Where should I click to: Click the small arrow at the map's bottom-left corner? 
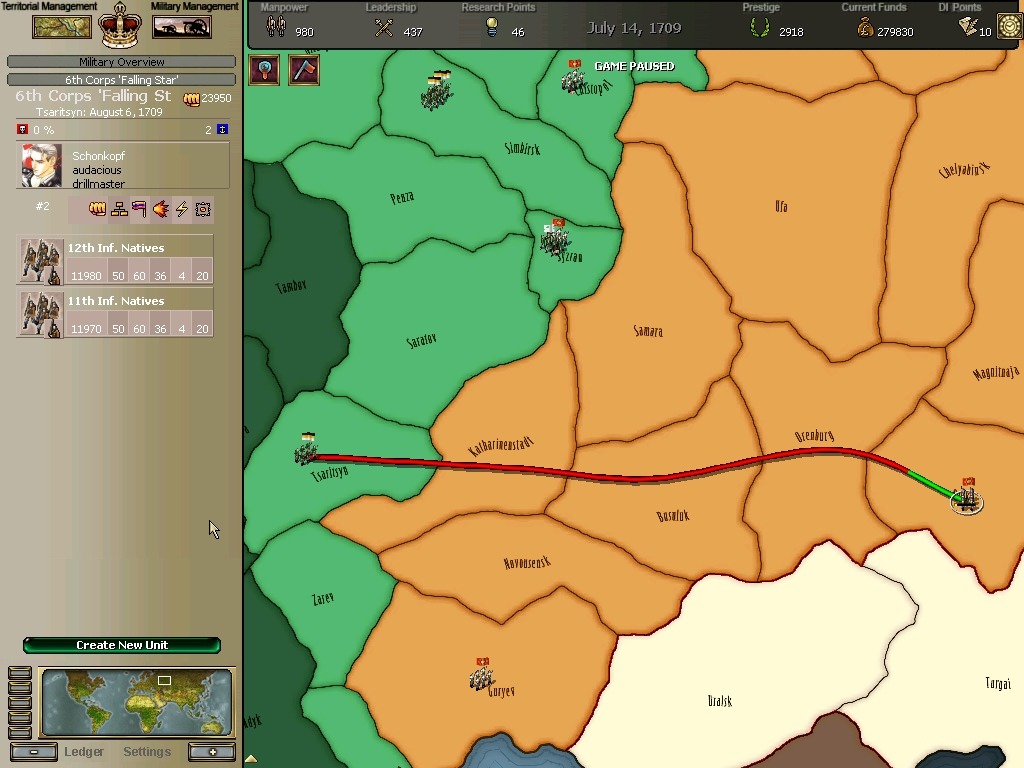tap(251, 759)
